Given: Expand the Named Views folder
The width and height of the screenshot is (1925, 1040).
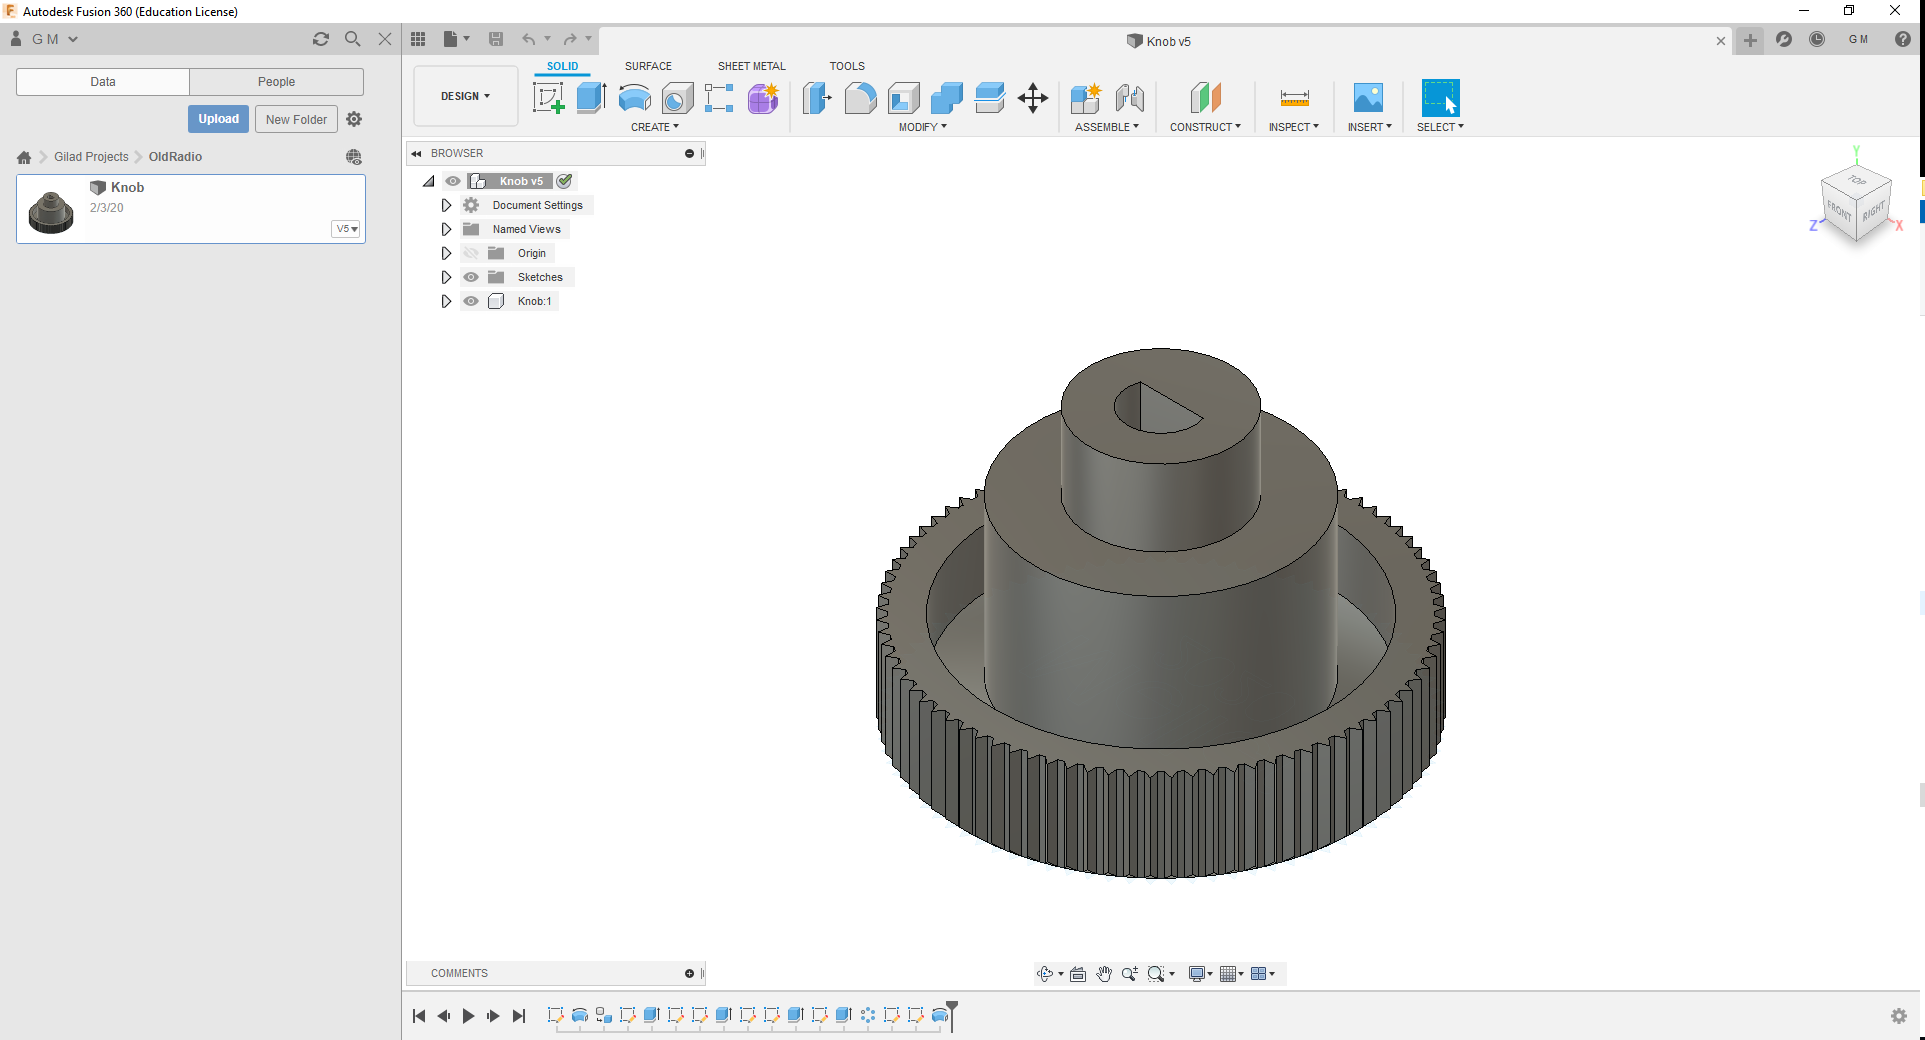Looking at the screenshot, I should click(446, 229).
